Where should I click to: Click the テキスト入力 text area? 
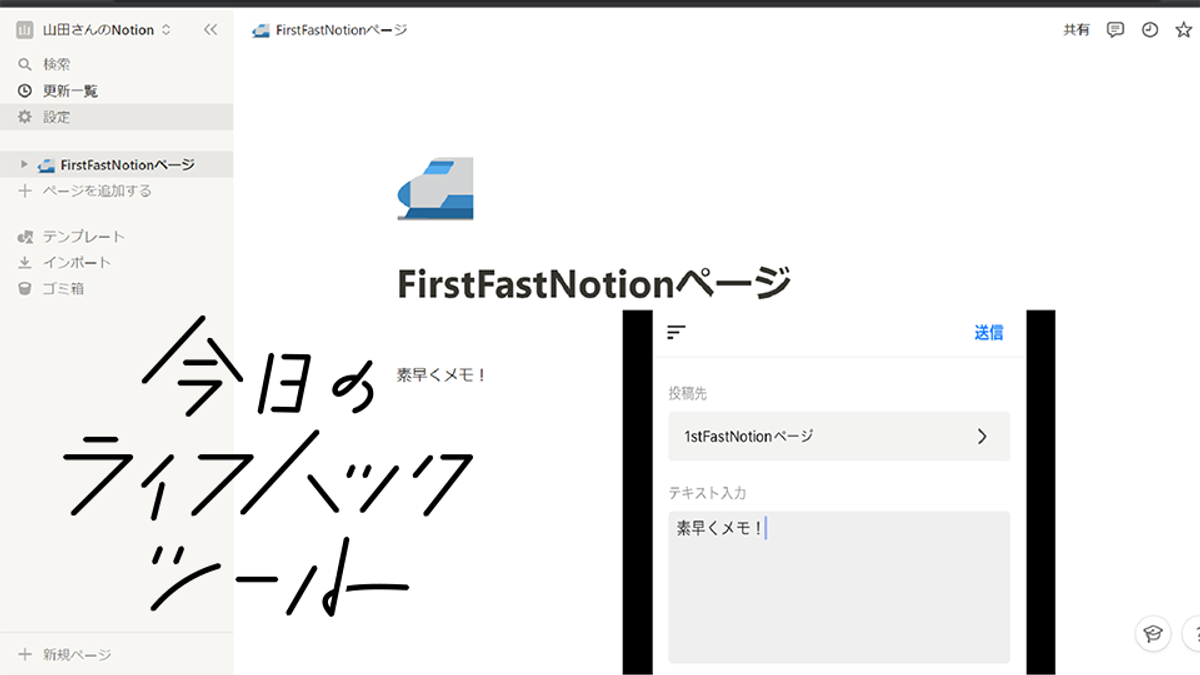pos(839,586)
